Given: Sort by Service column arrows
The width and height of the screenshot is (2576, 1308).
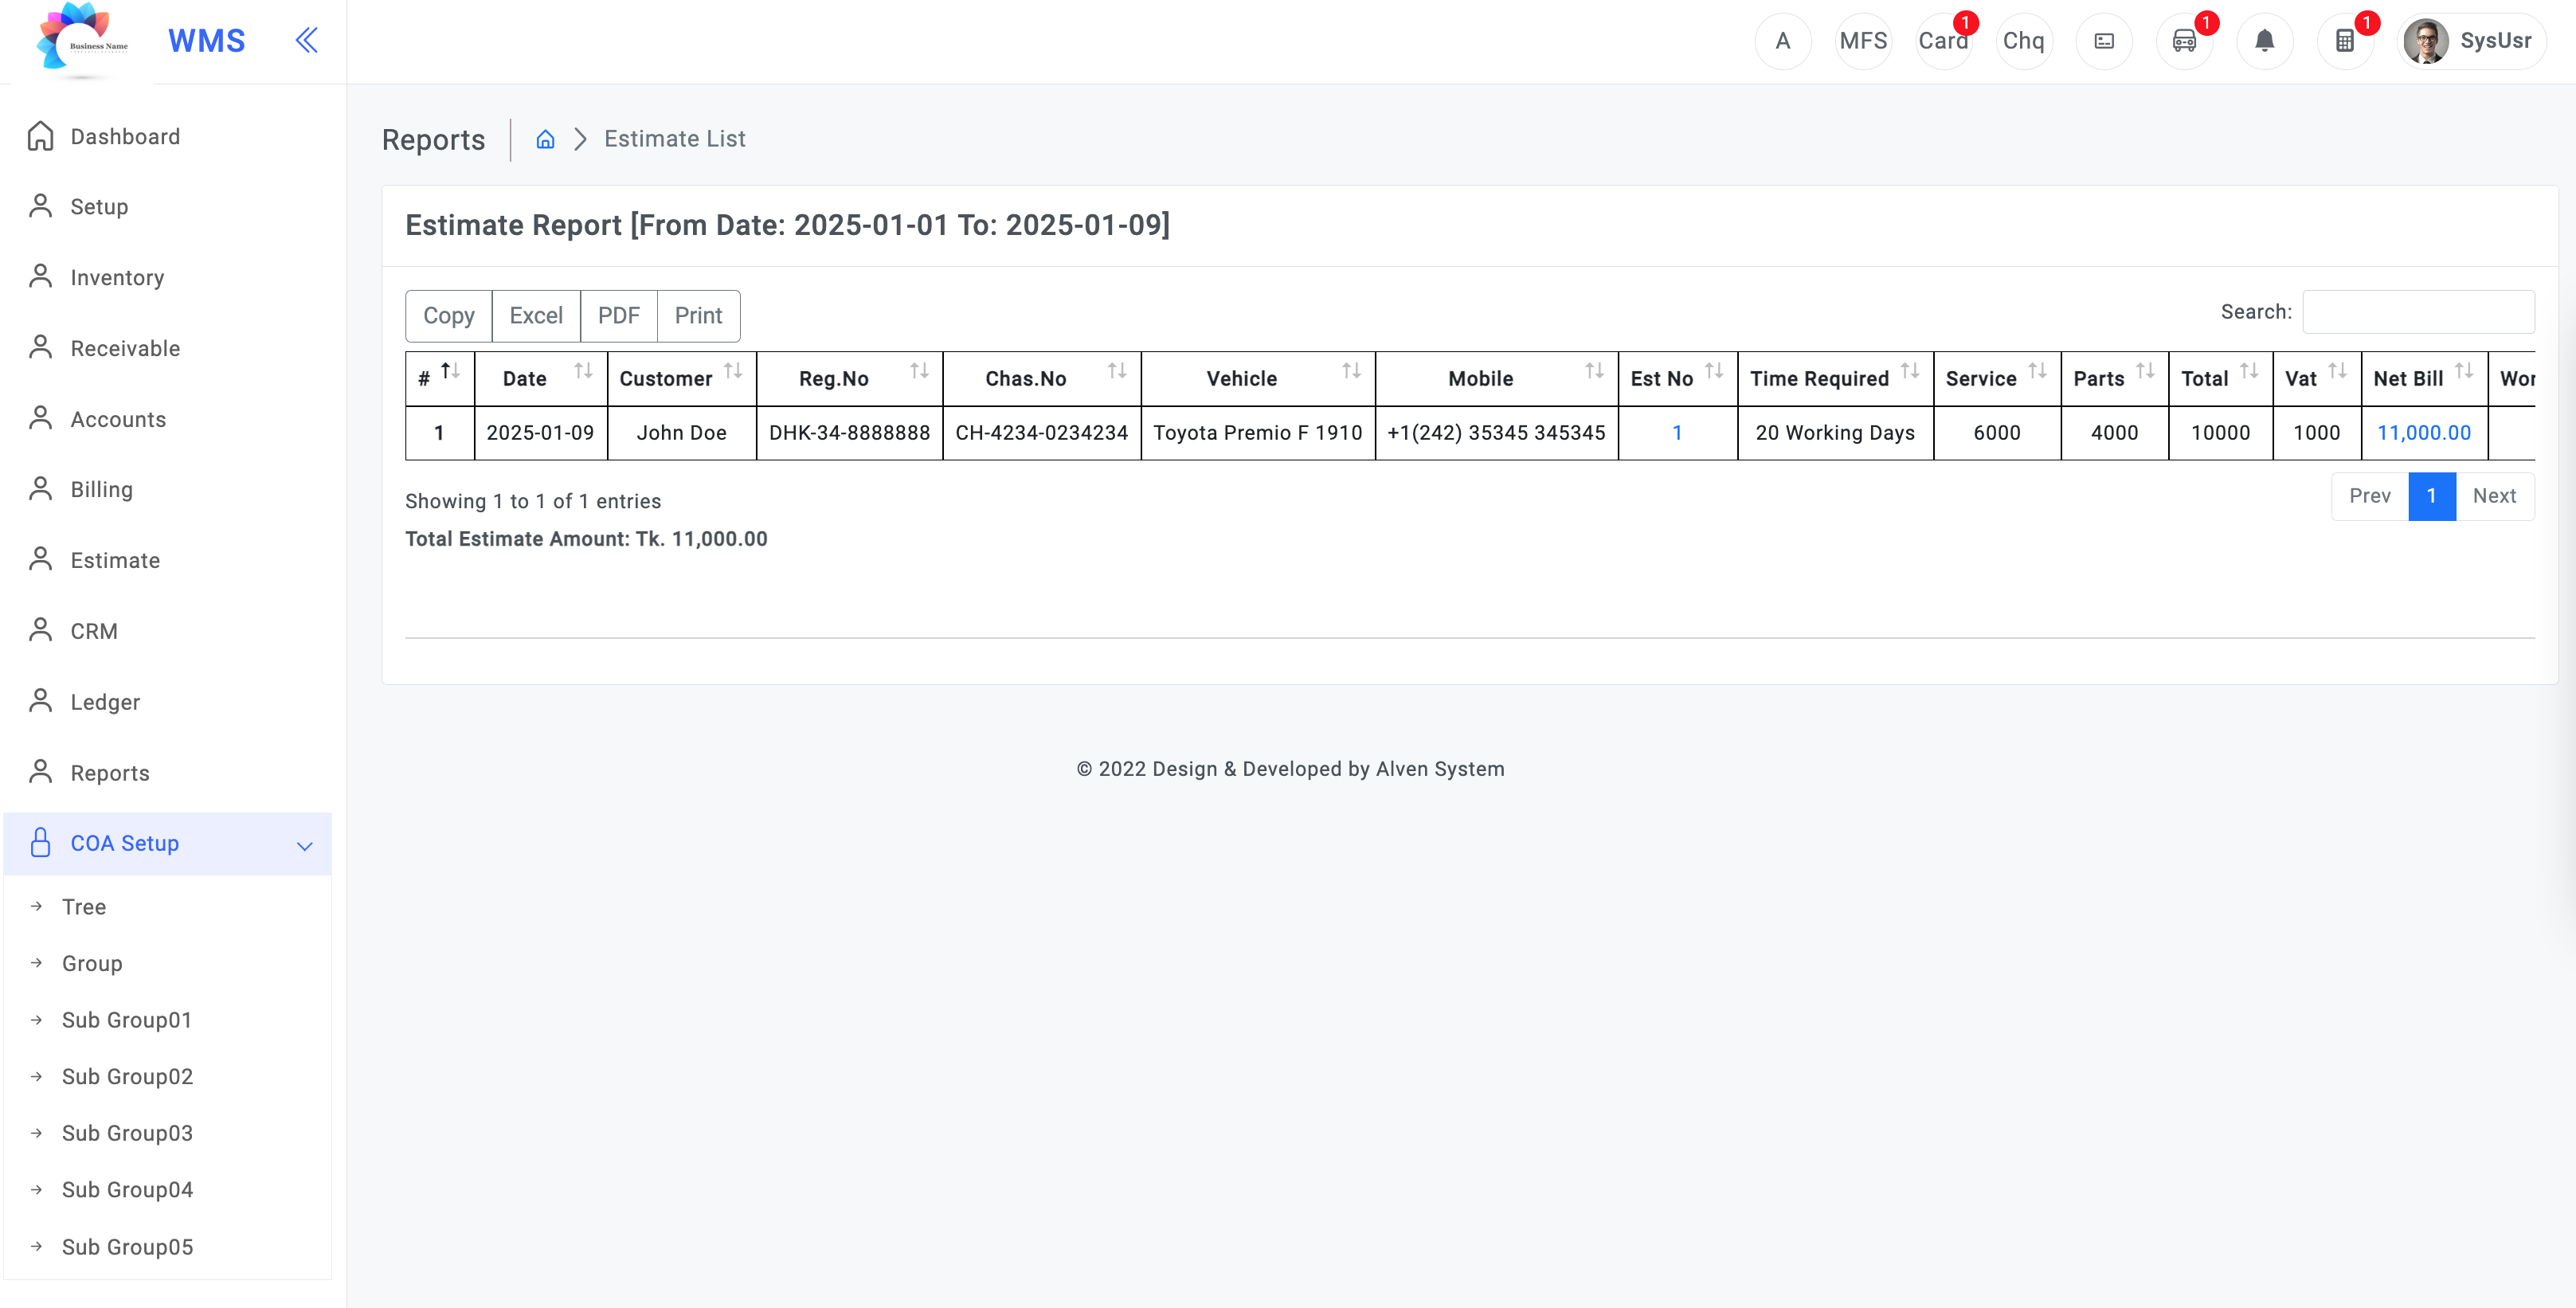Looking at the screenshot, I should (2037, 371).
